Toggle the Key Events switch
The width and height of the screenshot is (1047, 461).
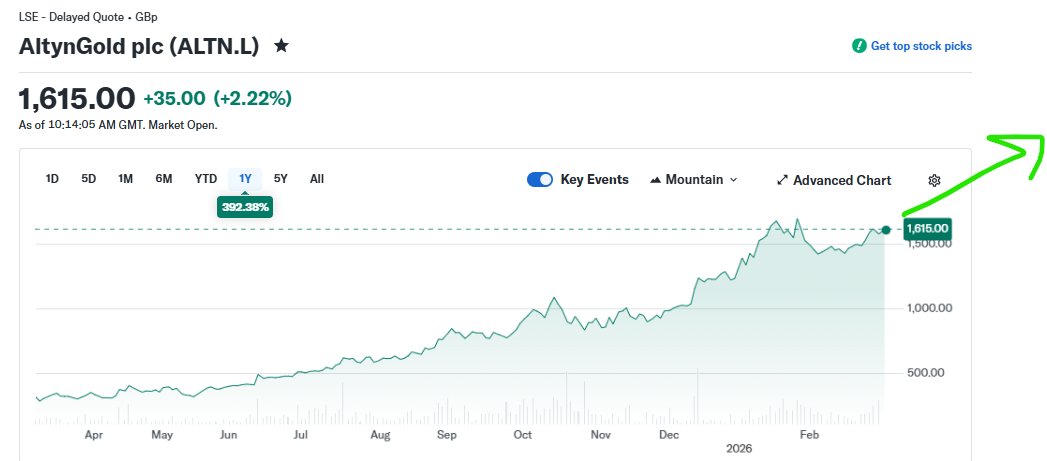(x=540, y=180)
